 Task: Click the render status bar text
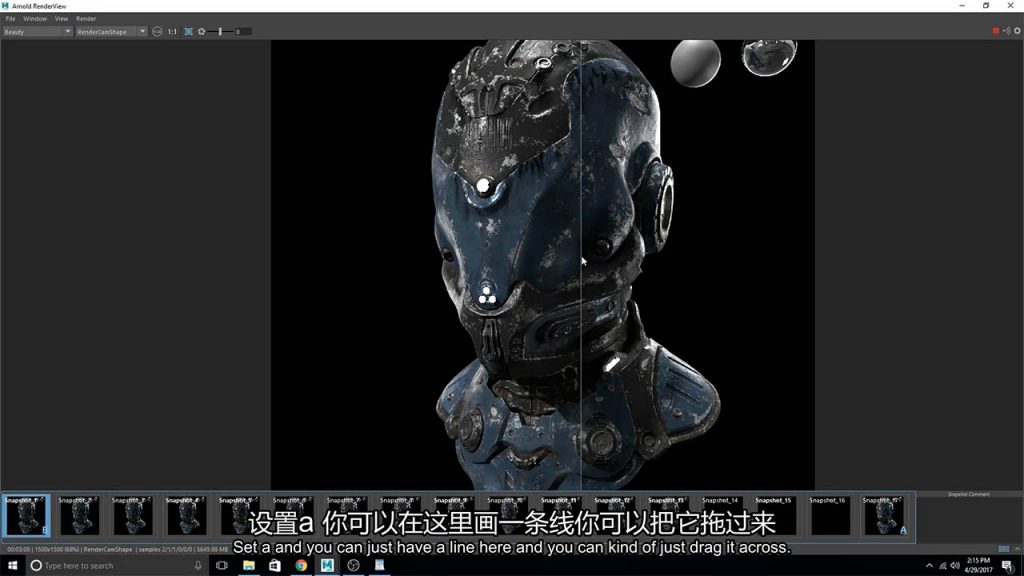click(118, 549)
